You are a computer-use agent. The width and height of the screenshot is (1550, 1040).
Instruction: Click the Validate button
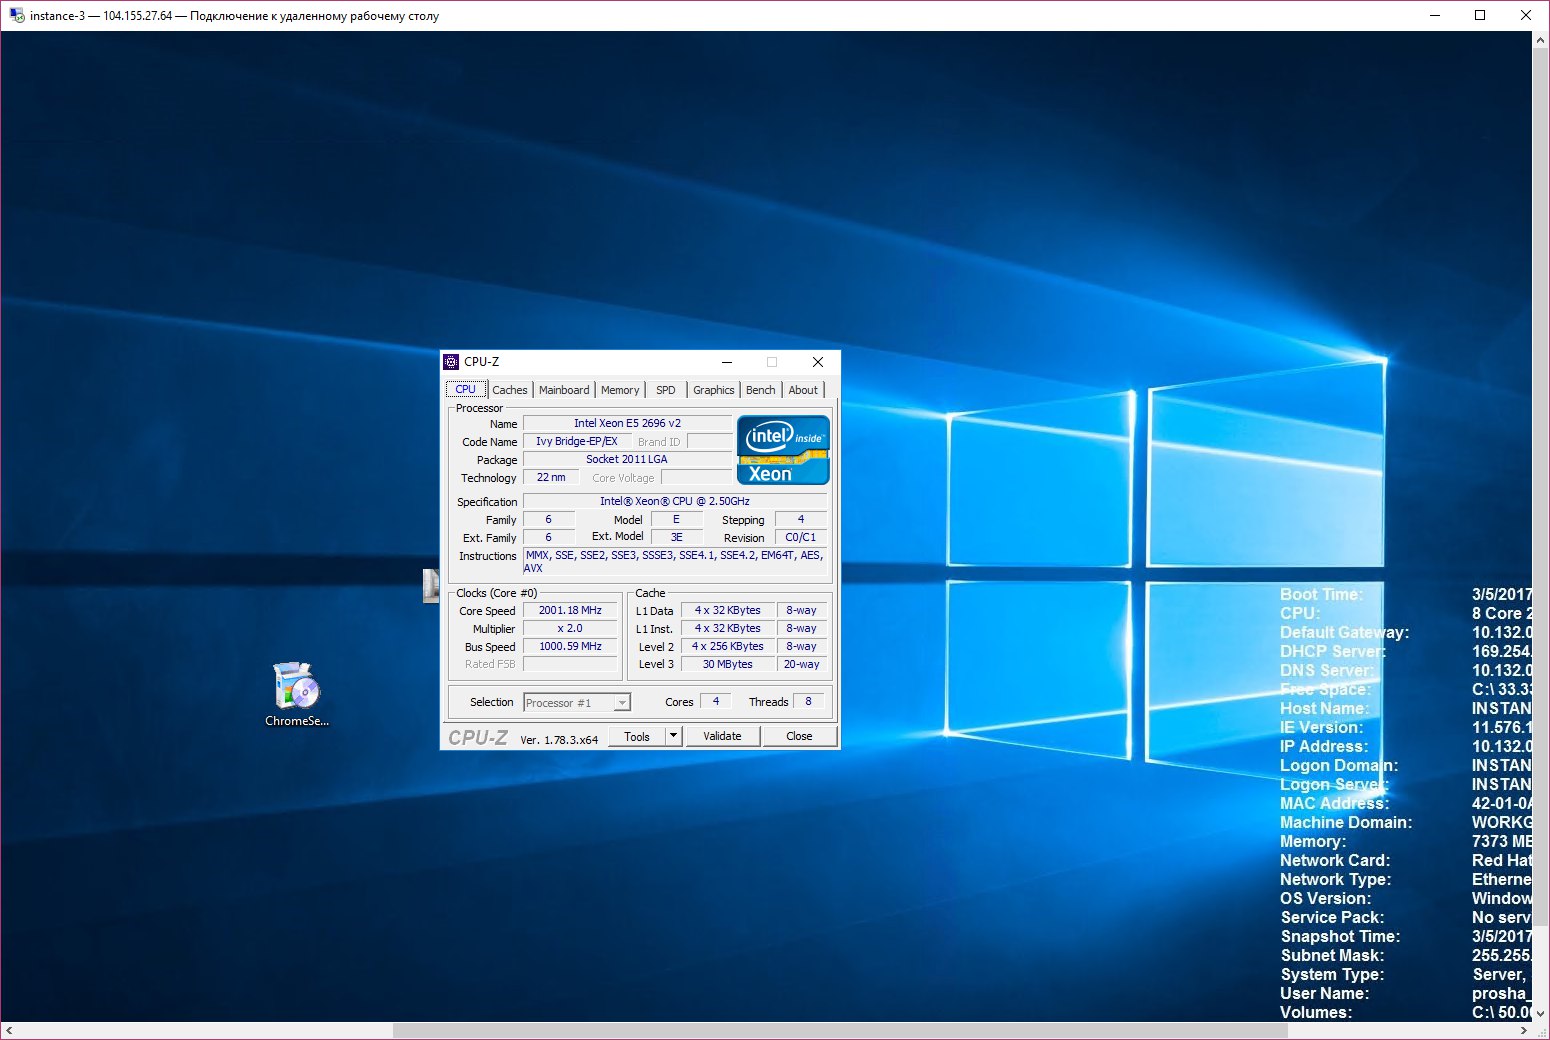click(722, 736)
